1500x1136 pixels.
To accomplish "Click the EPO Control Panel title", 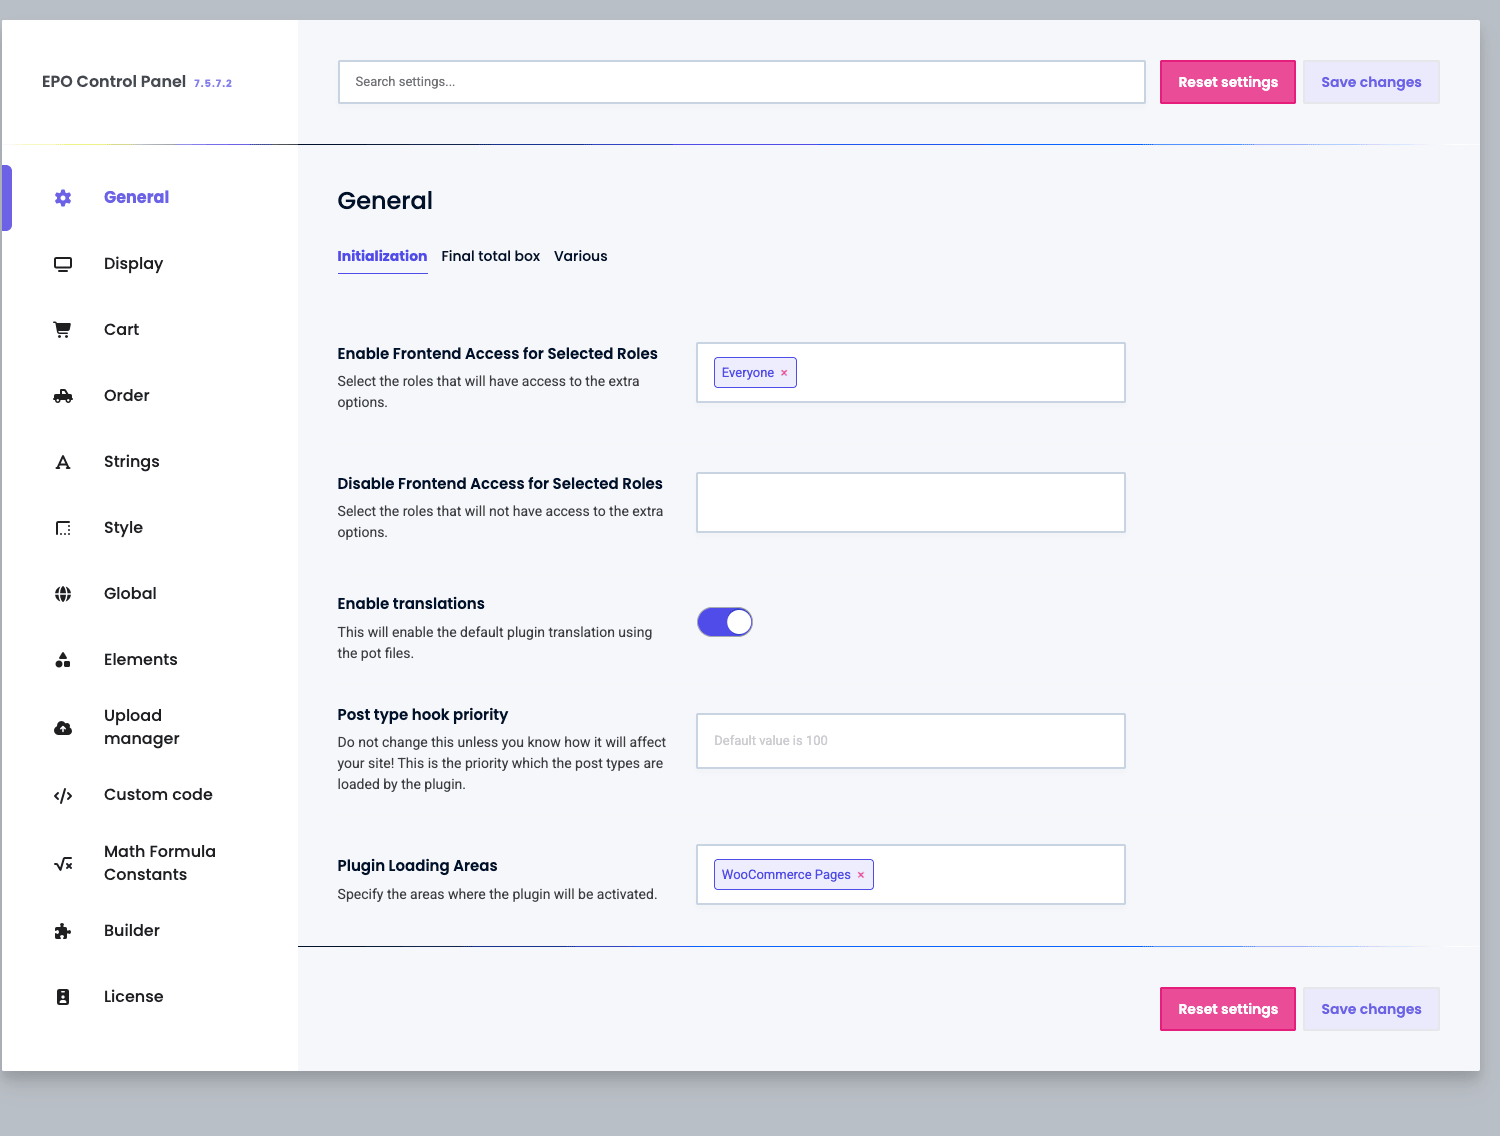I will [x=114, y=82].
